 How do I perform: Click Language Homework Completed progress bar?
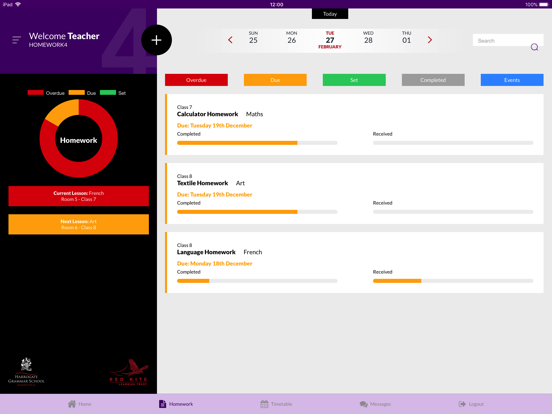(257, 281)
